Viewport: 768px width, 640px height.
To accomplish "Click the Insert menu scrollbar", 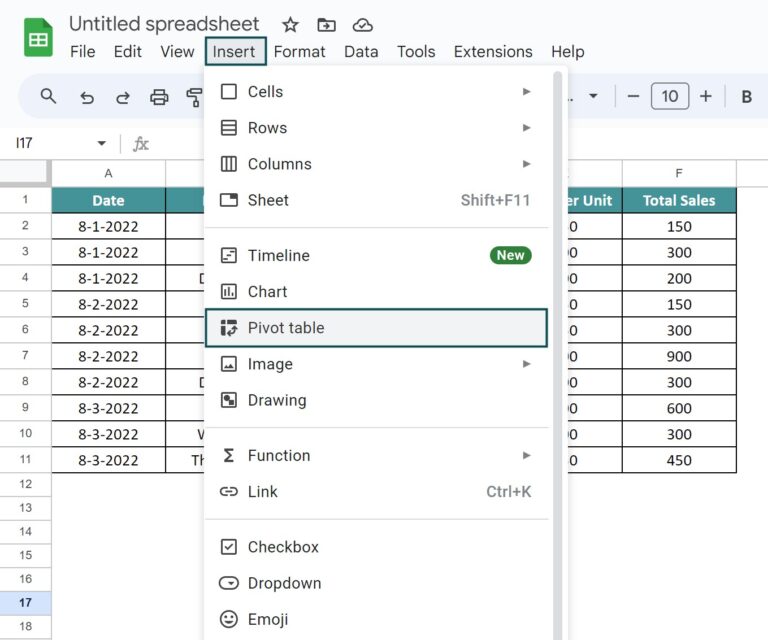I will pyautogui.click(x=557, y=356).
